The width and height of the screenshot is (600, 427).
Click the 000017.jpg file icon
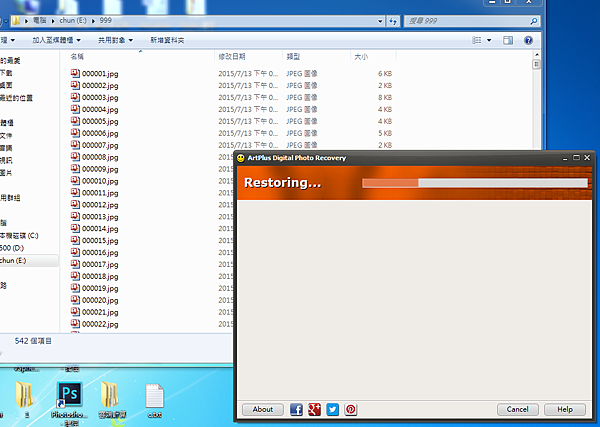coord(75,264)
